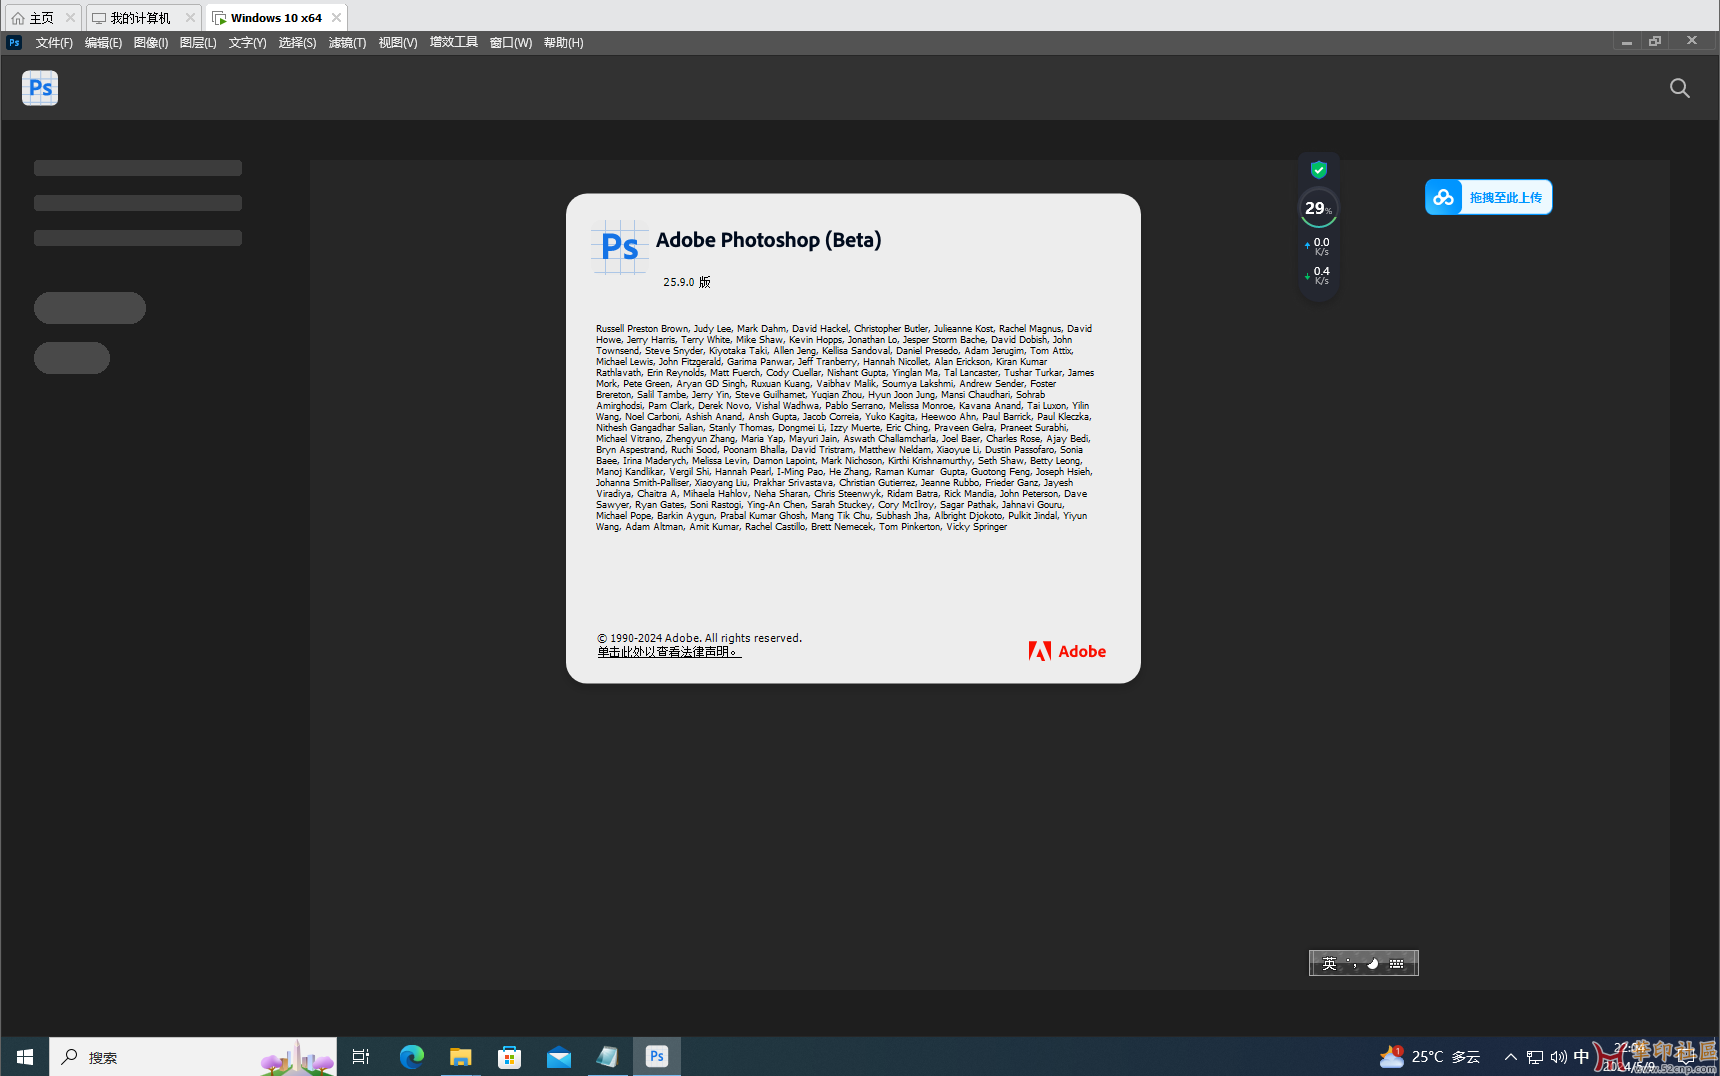The height and width of the screenshot is (1076, 1720).
Task: Open the 视图(V) menu
Action: click(x=398, y=43)
